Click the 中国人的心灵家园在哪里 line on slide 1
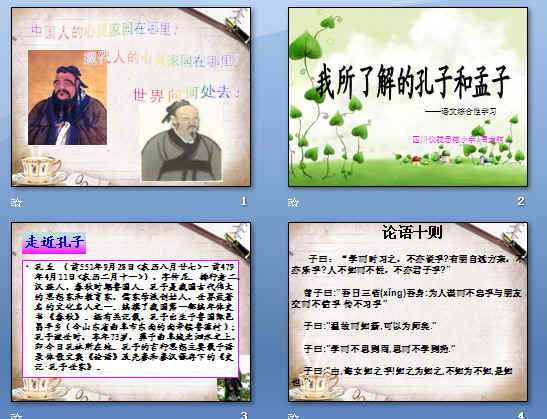The height and width of the screenshot is (419, 547). (x=105, y=31)
